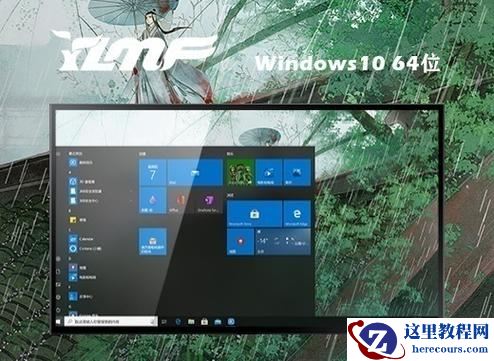
Task: Launch Movies & TV from the app list
Action: pyautogui.click(x=83, y=277)
